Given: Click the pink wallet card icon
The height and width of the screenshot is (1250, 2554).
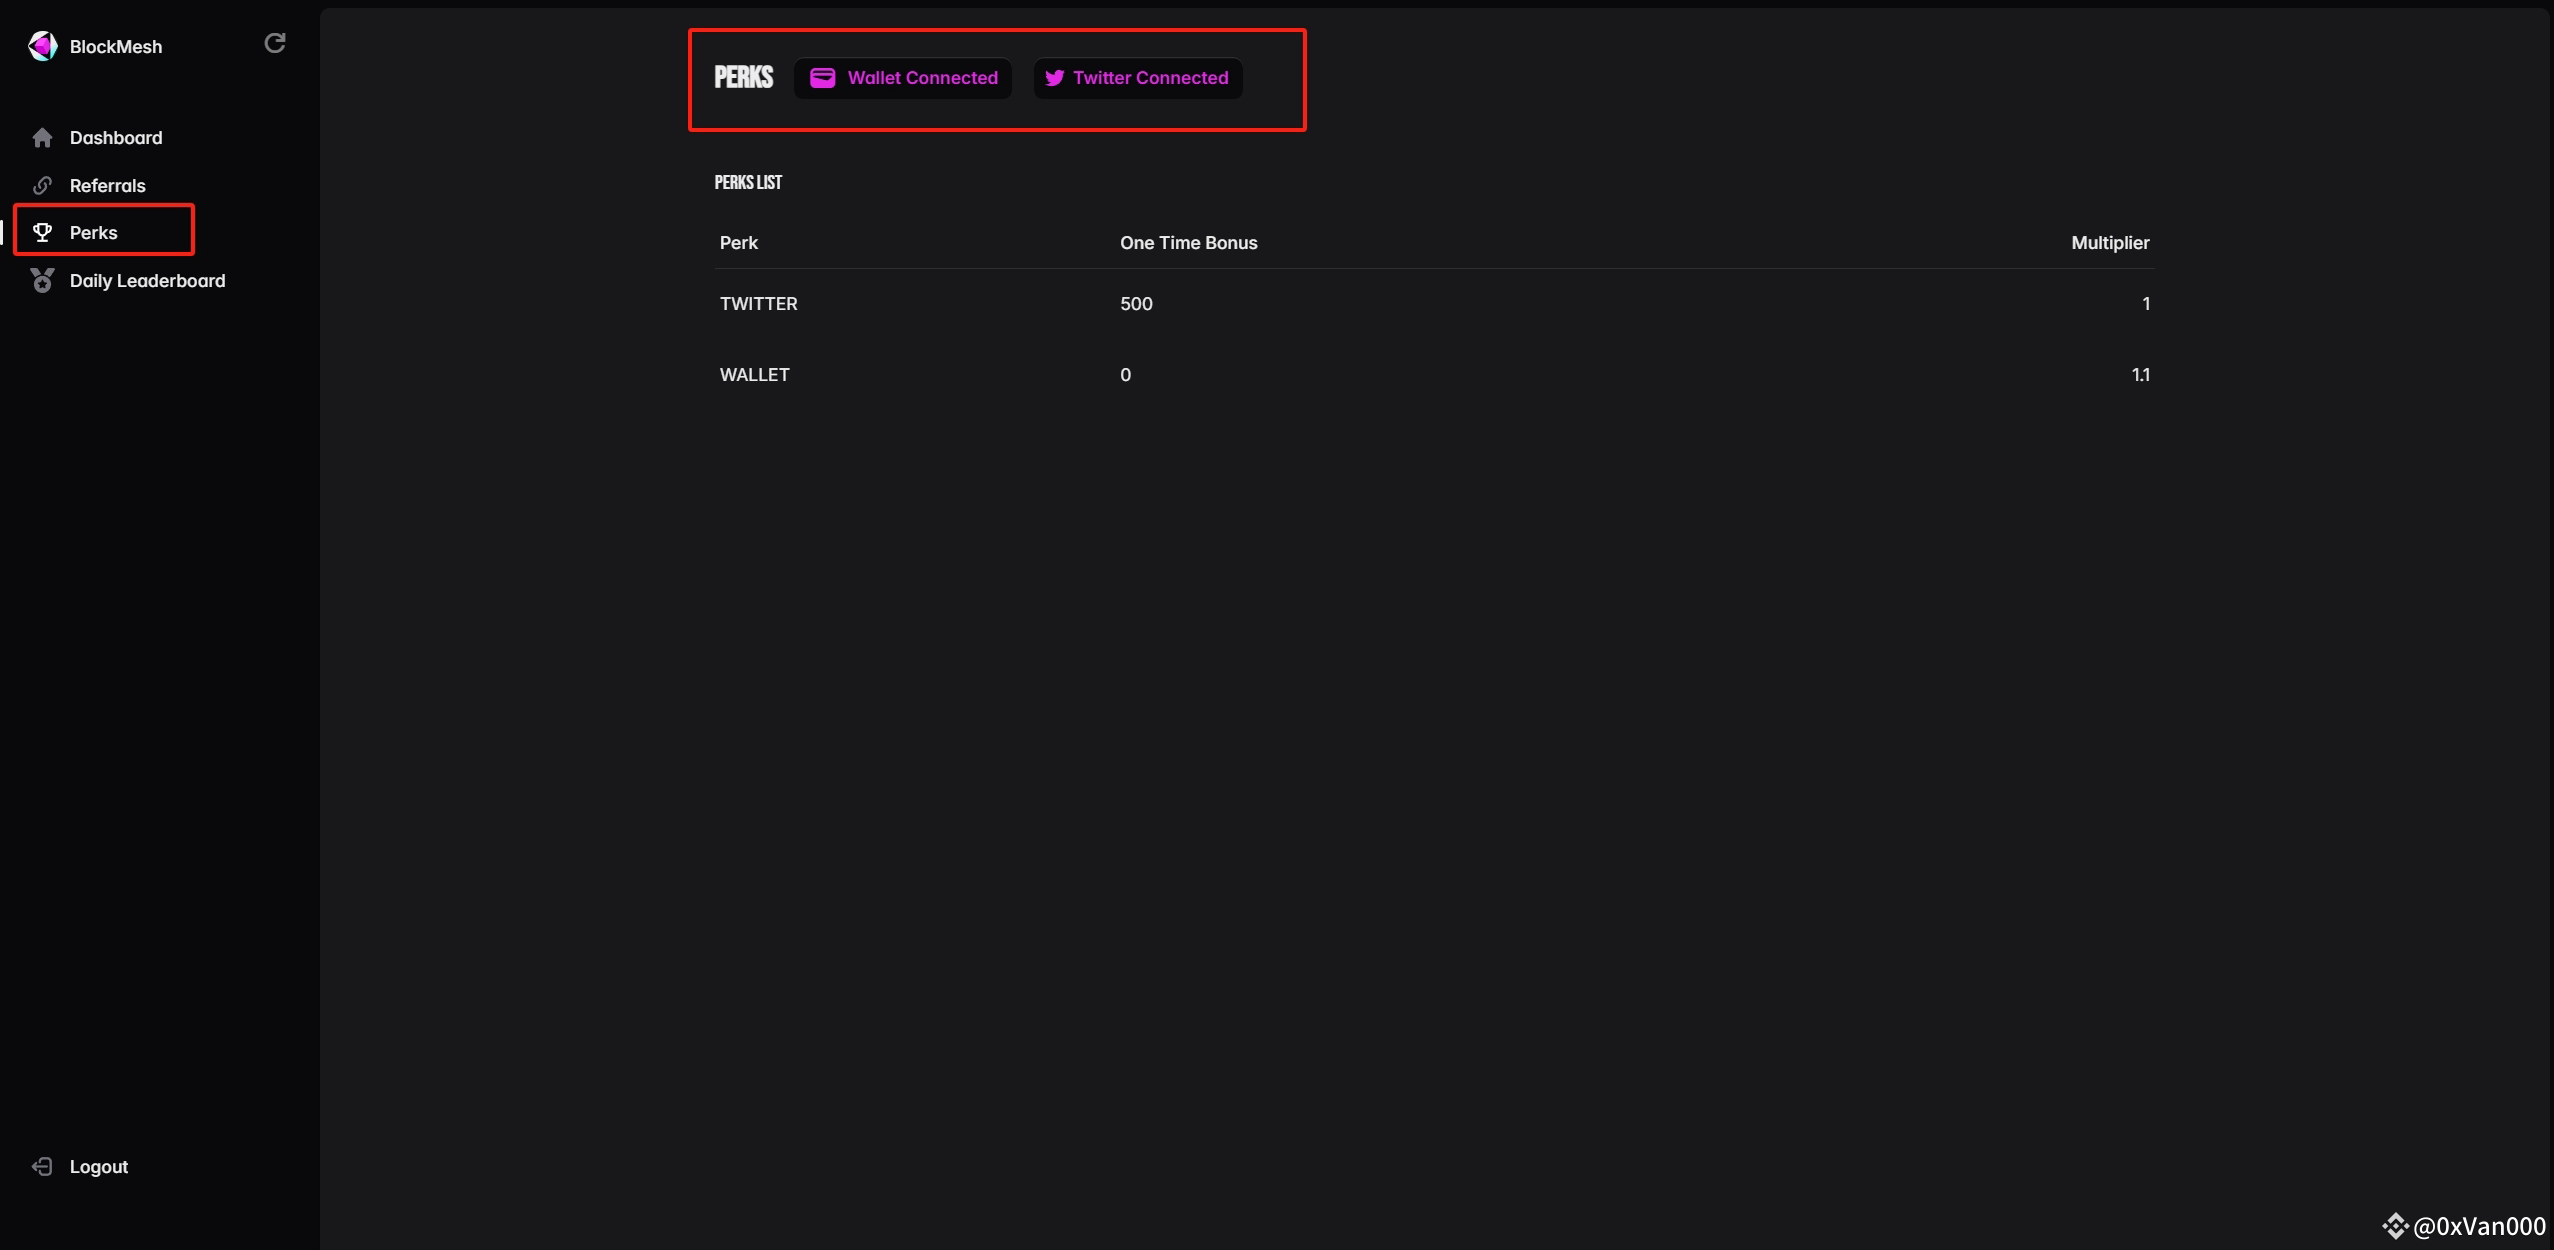Looking at the screenshot, I should point(822,78).
